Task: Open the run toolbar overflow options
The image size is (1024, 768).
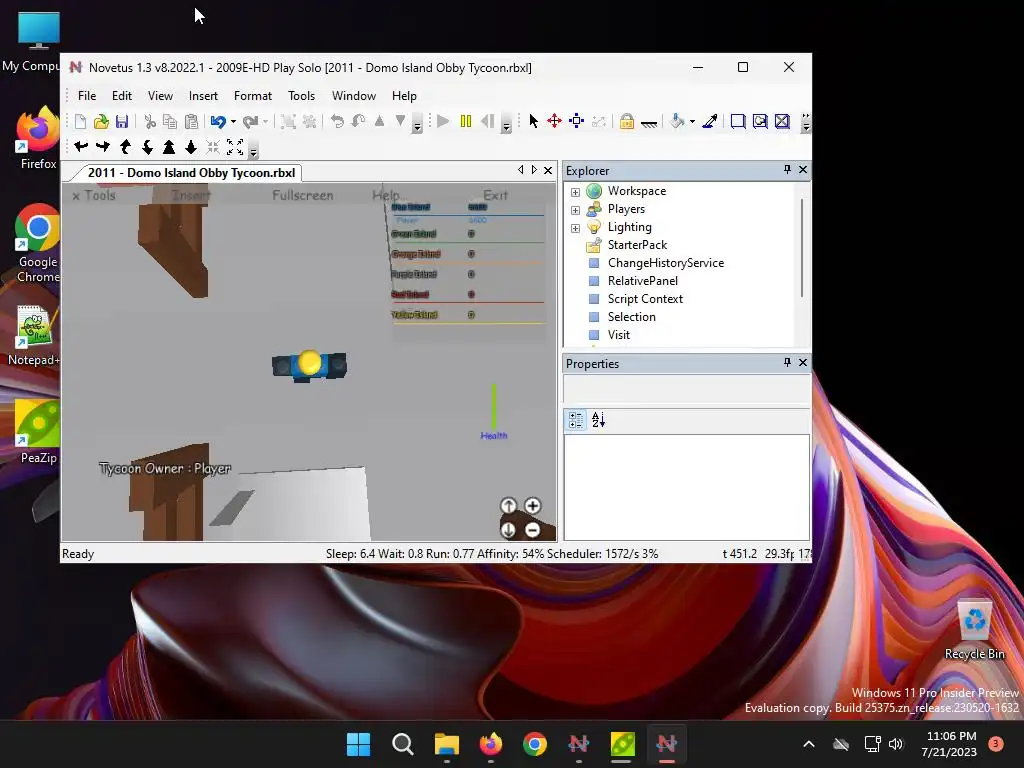Action: pos(506,122)
